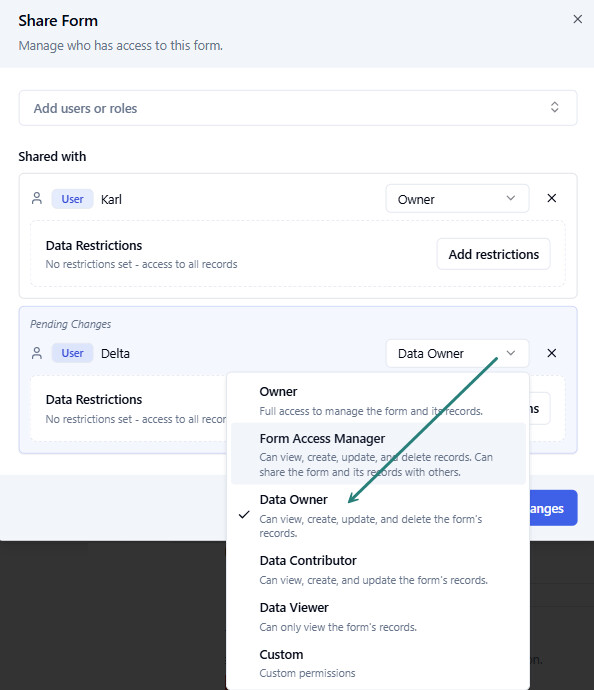Choose the Owner role option
This screenshot has width=594, height=690.
(x=378, y=400)
